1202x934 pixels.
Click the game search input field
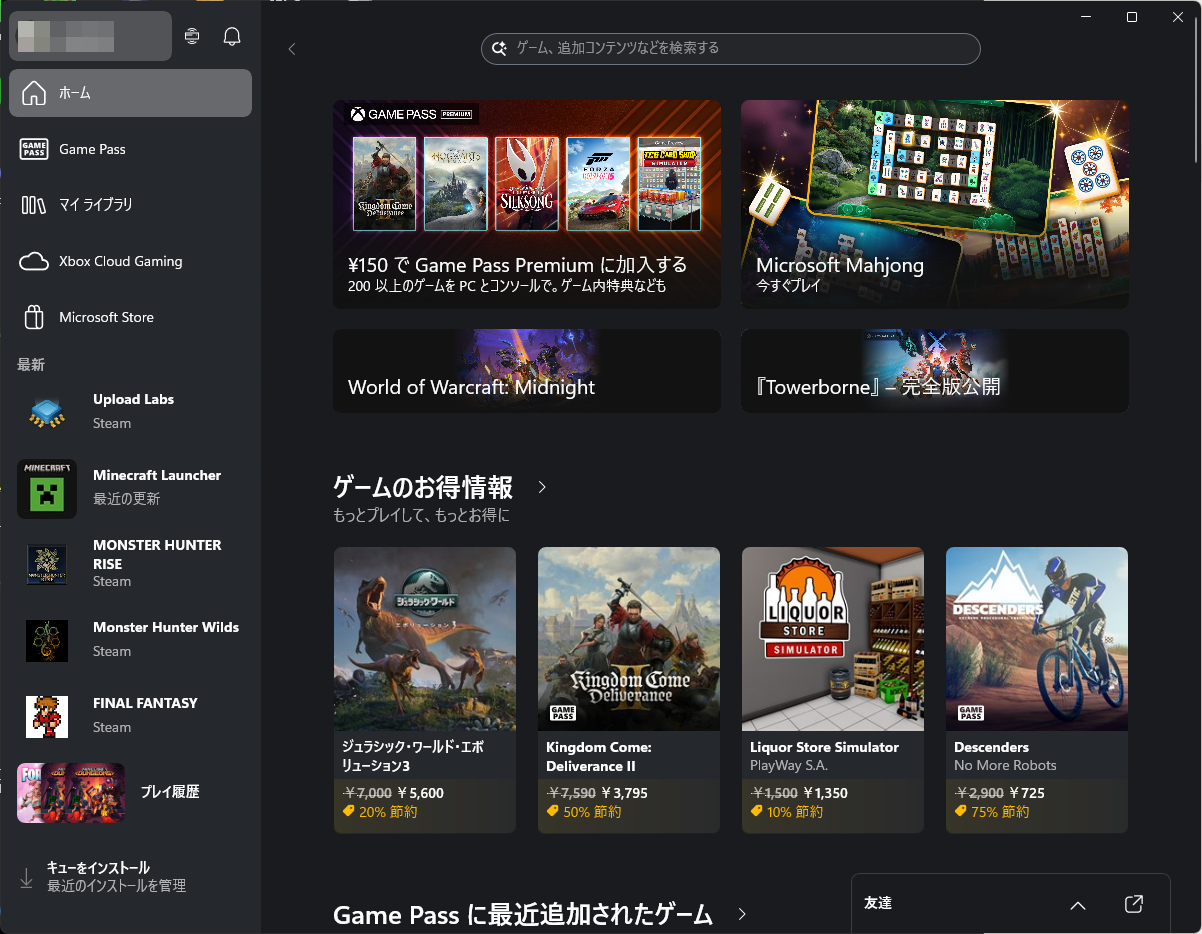click(x=730, y=48)
